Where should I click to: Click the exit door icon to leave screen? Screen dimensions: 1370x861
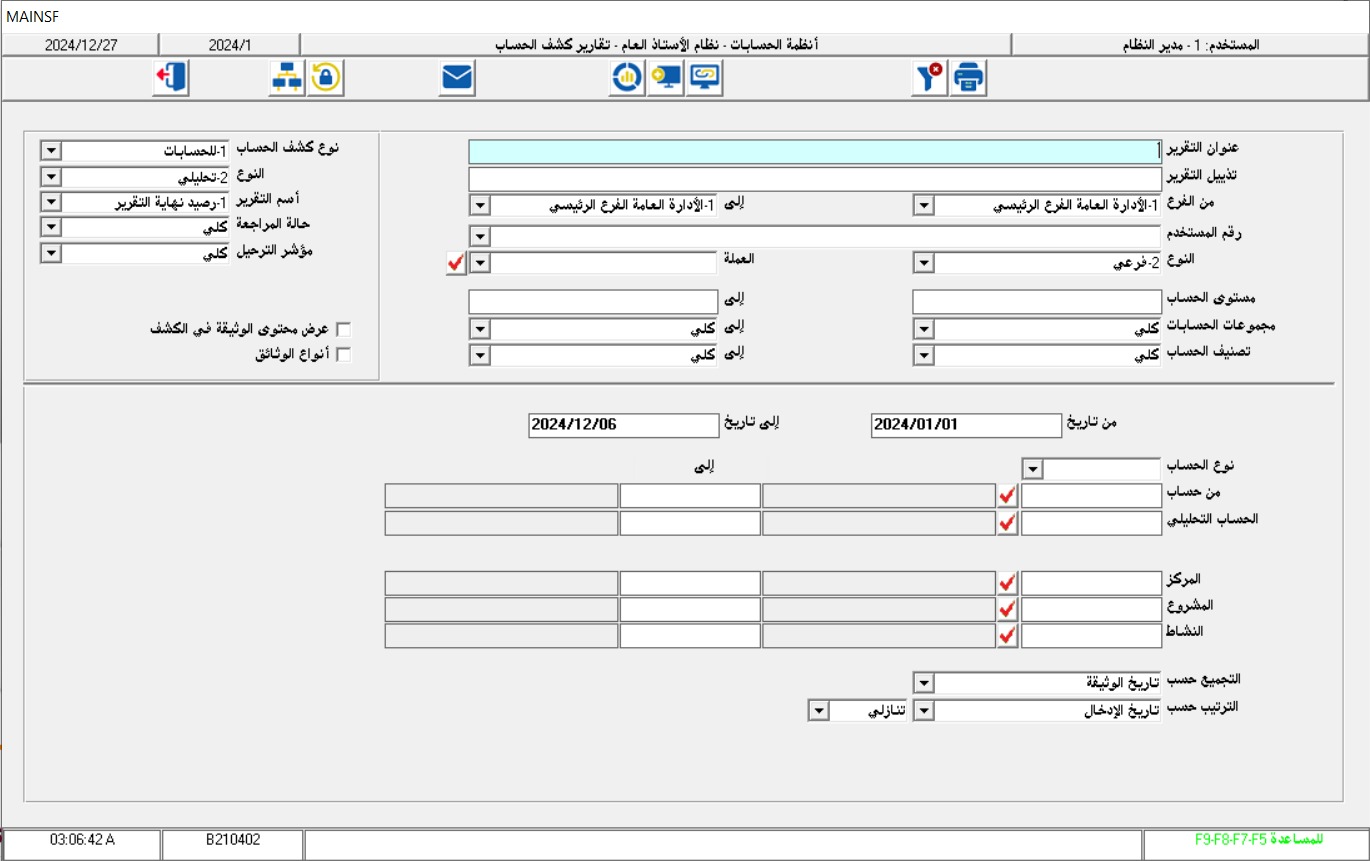tap(170, 79)
